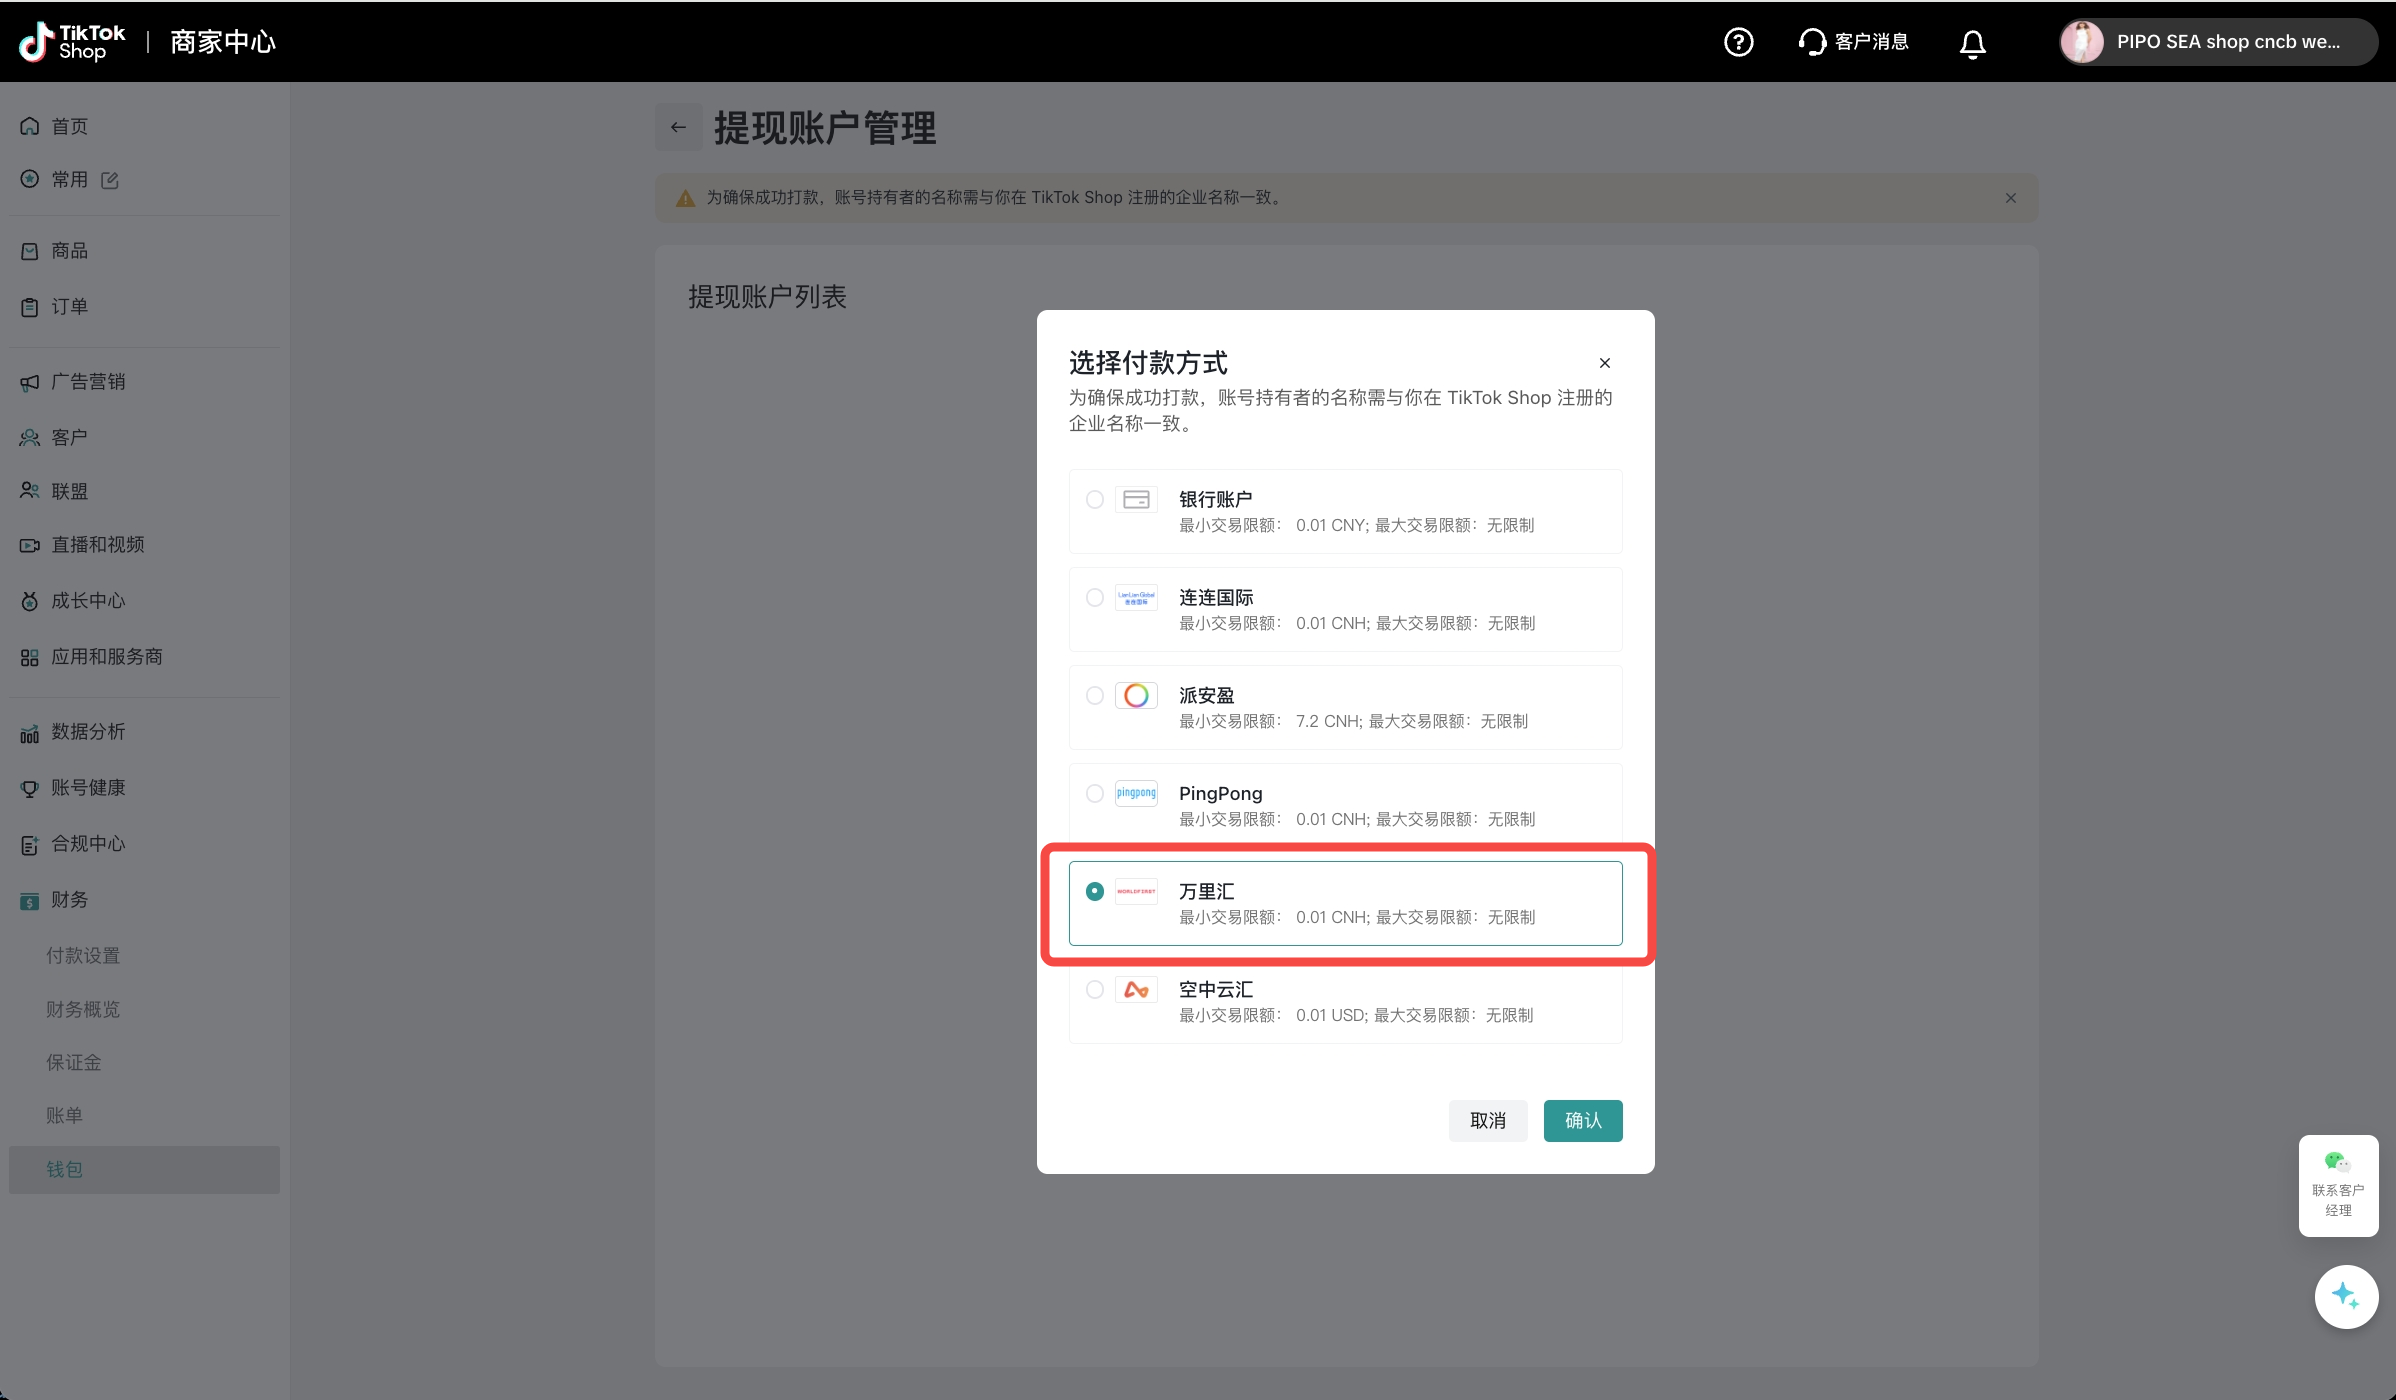Viewport: 2396px width, 1400px height.
Task: Click the back arrow beside 提现账户管理
Action: click(x=678, y=127)
